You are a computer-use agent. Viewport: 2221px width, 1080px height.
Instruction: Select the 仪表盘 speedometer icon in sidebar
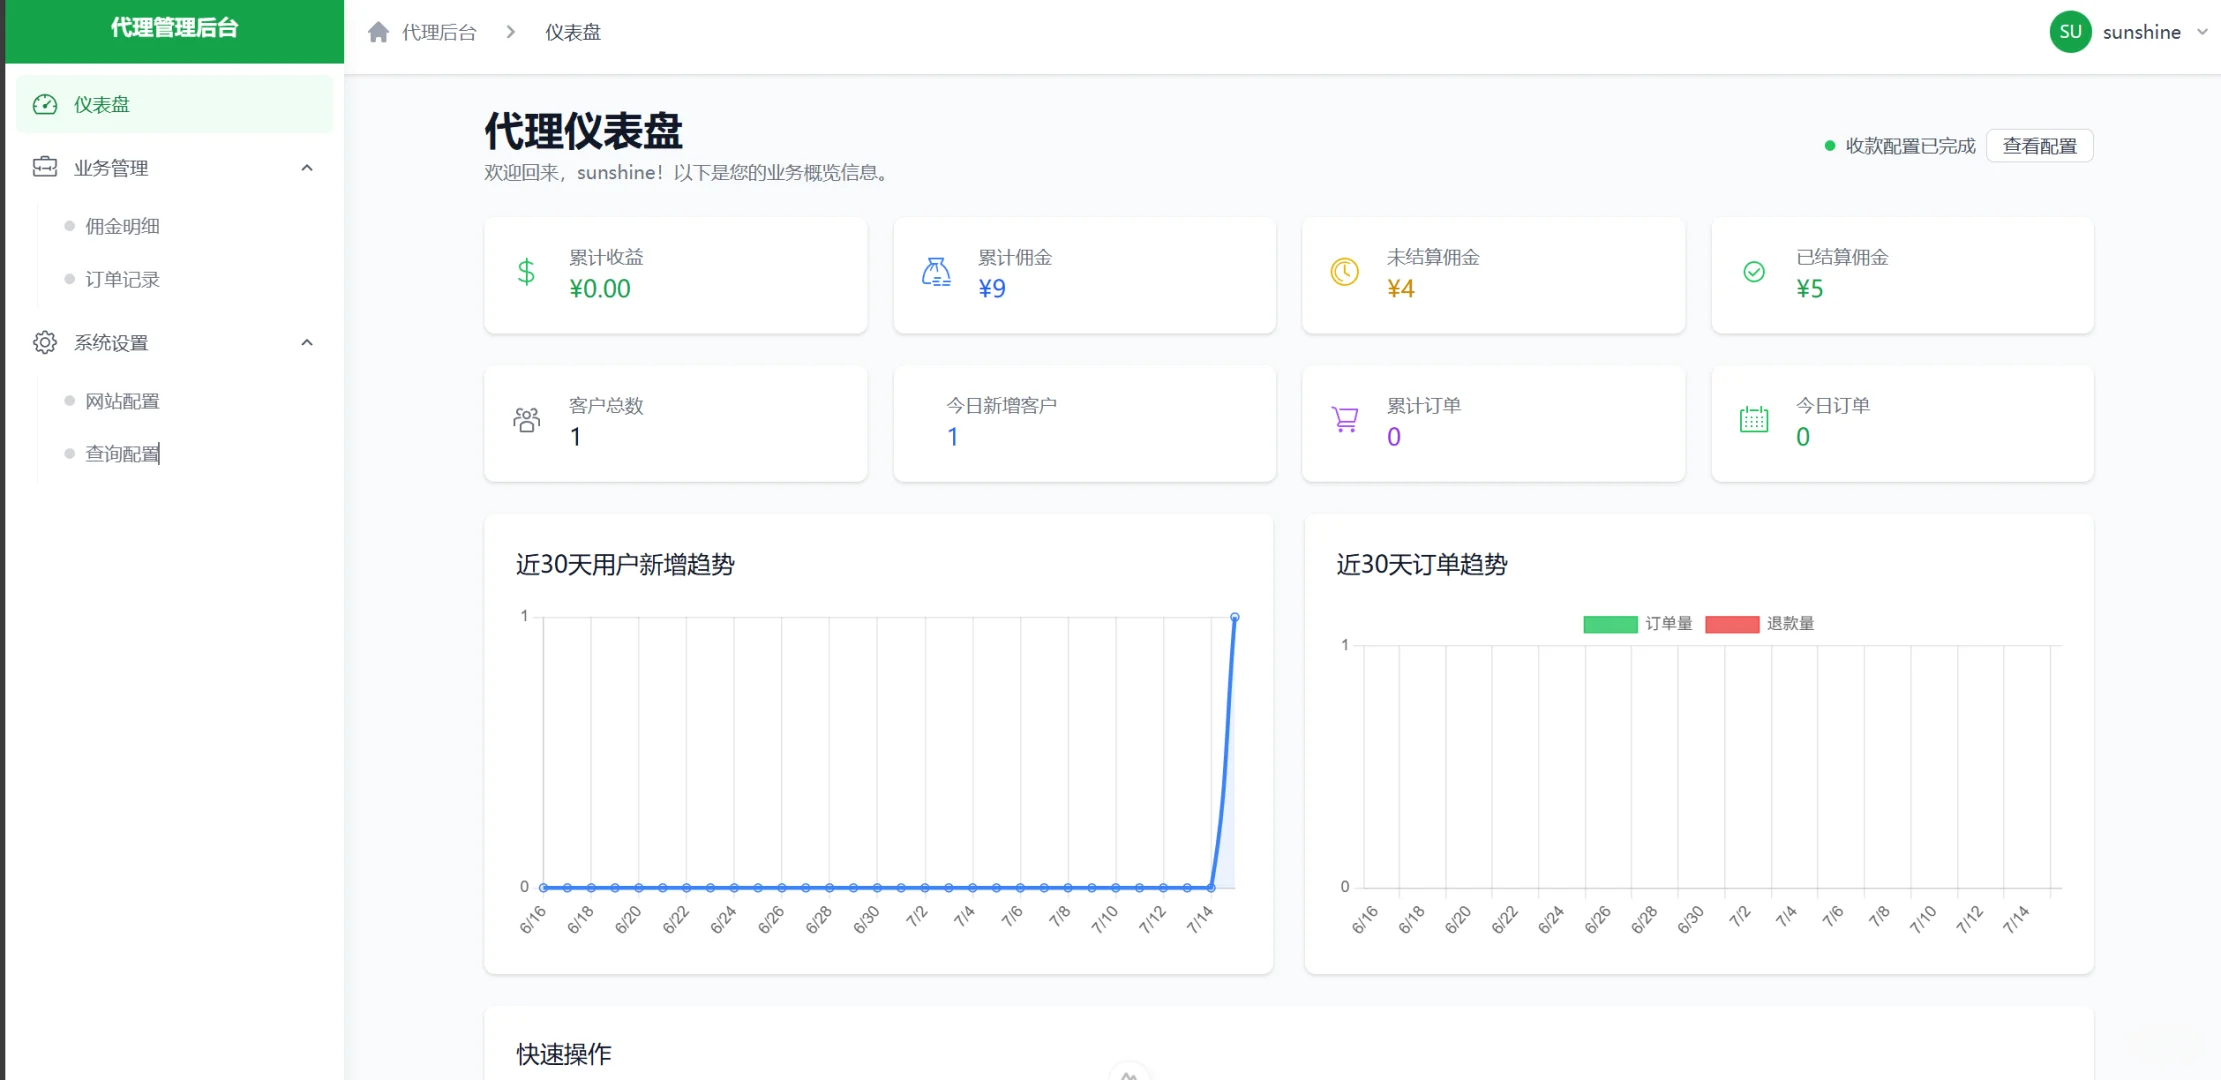pyautogui.click(x=45, y=104)
